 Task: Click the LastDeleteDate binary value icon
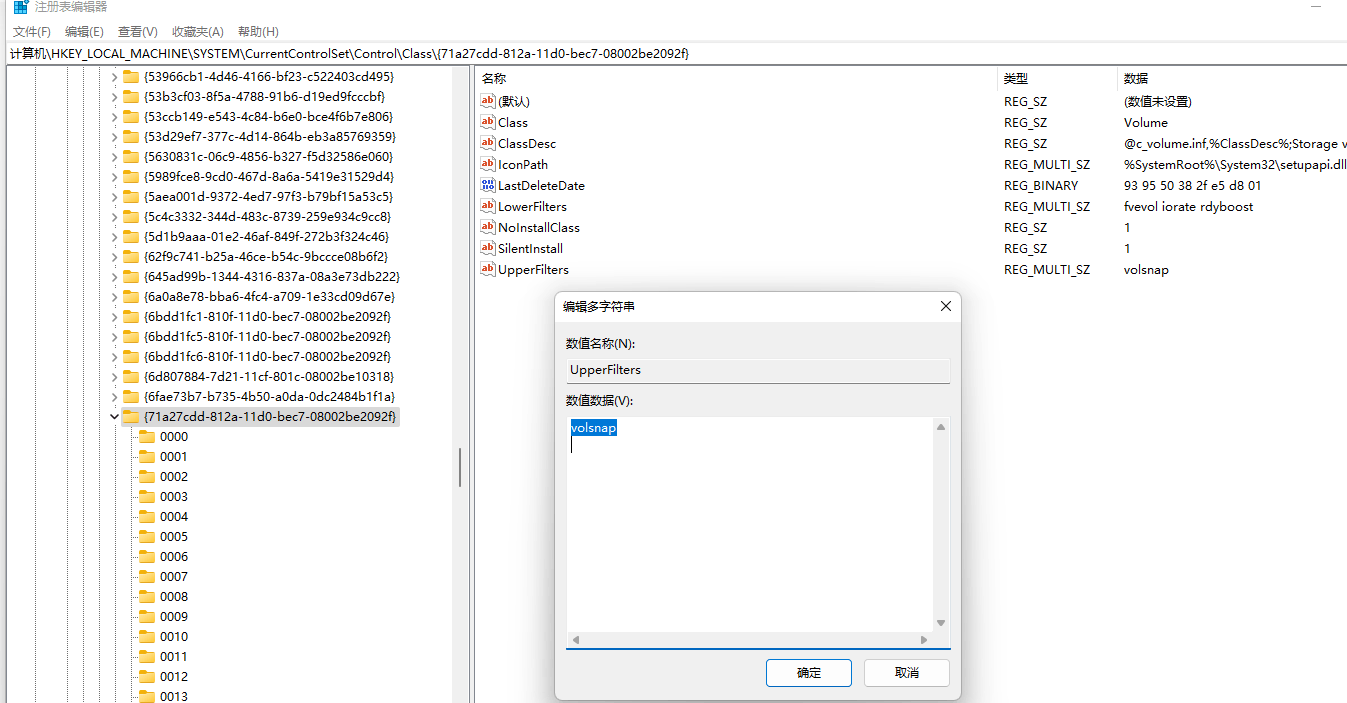pos(488,185)
